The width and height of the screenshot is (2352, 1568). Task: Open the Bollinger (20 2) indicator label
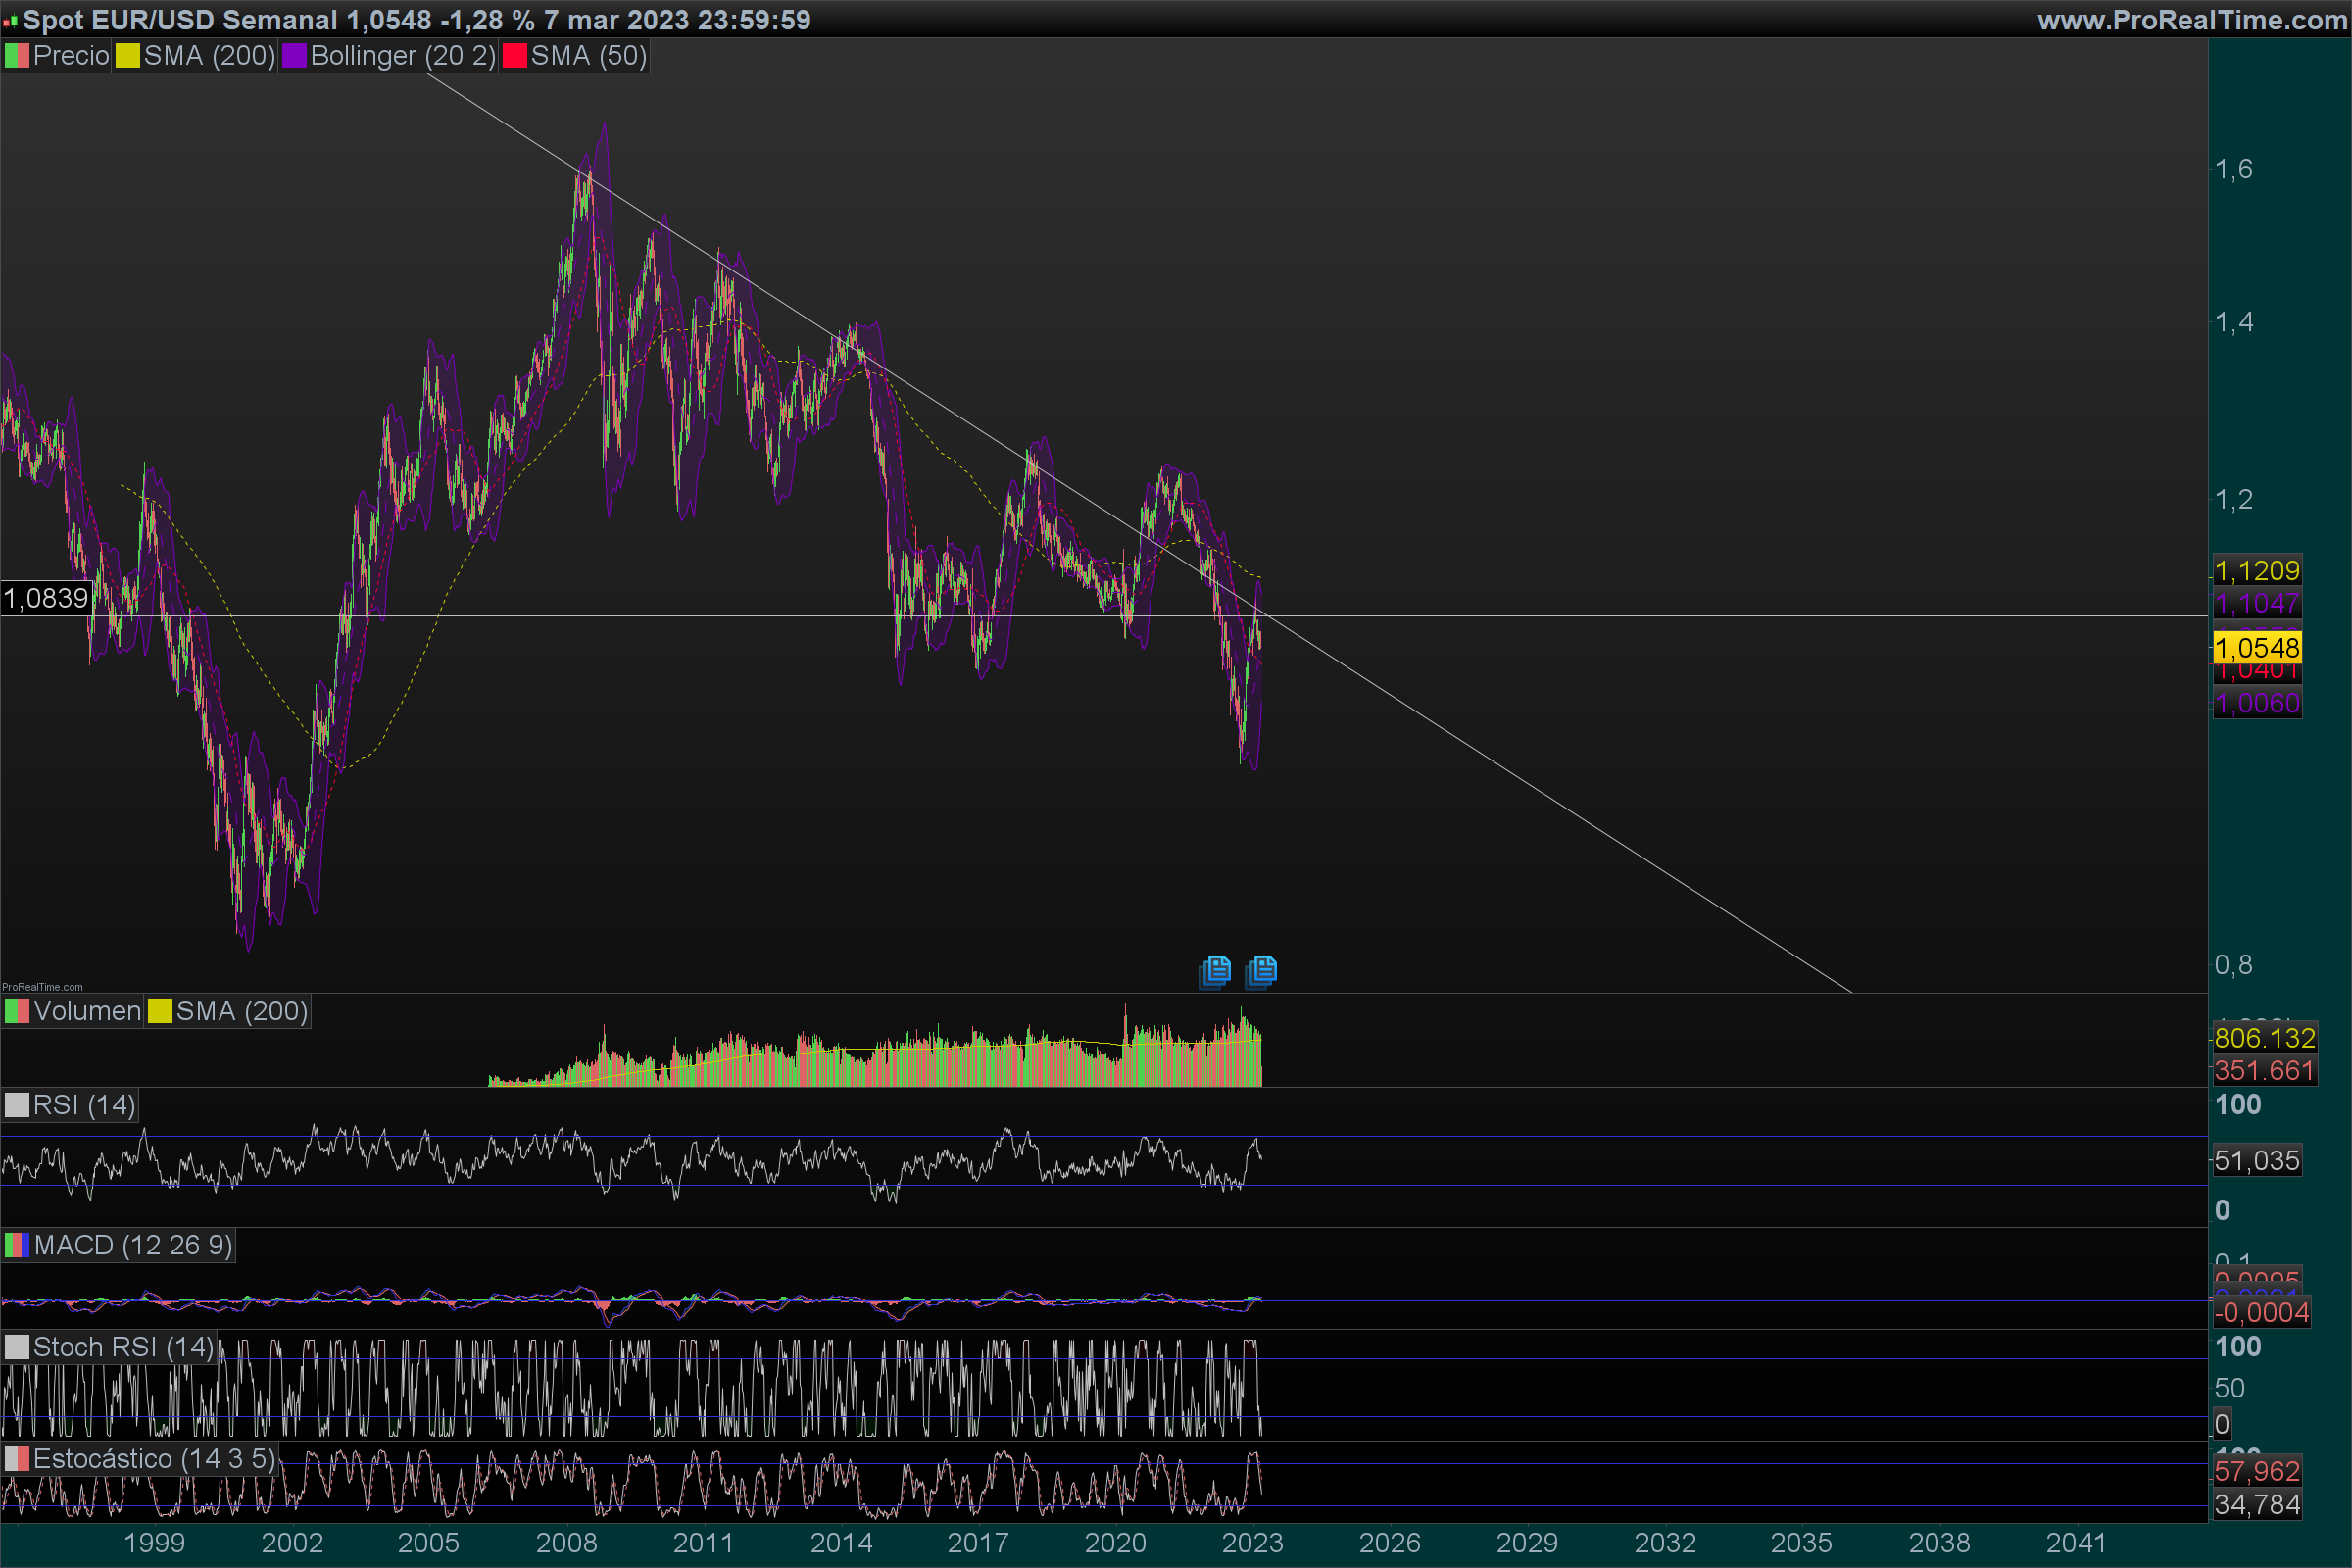(402, 56)
